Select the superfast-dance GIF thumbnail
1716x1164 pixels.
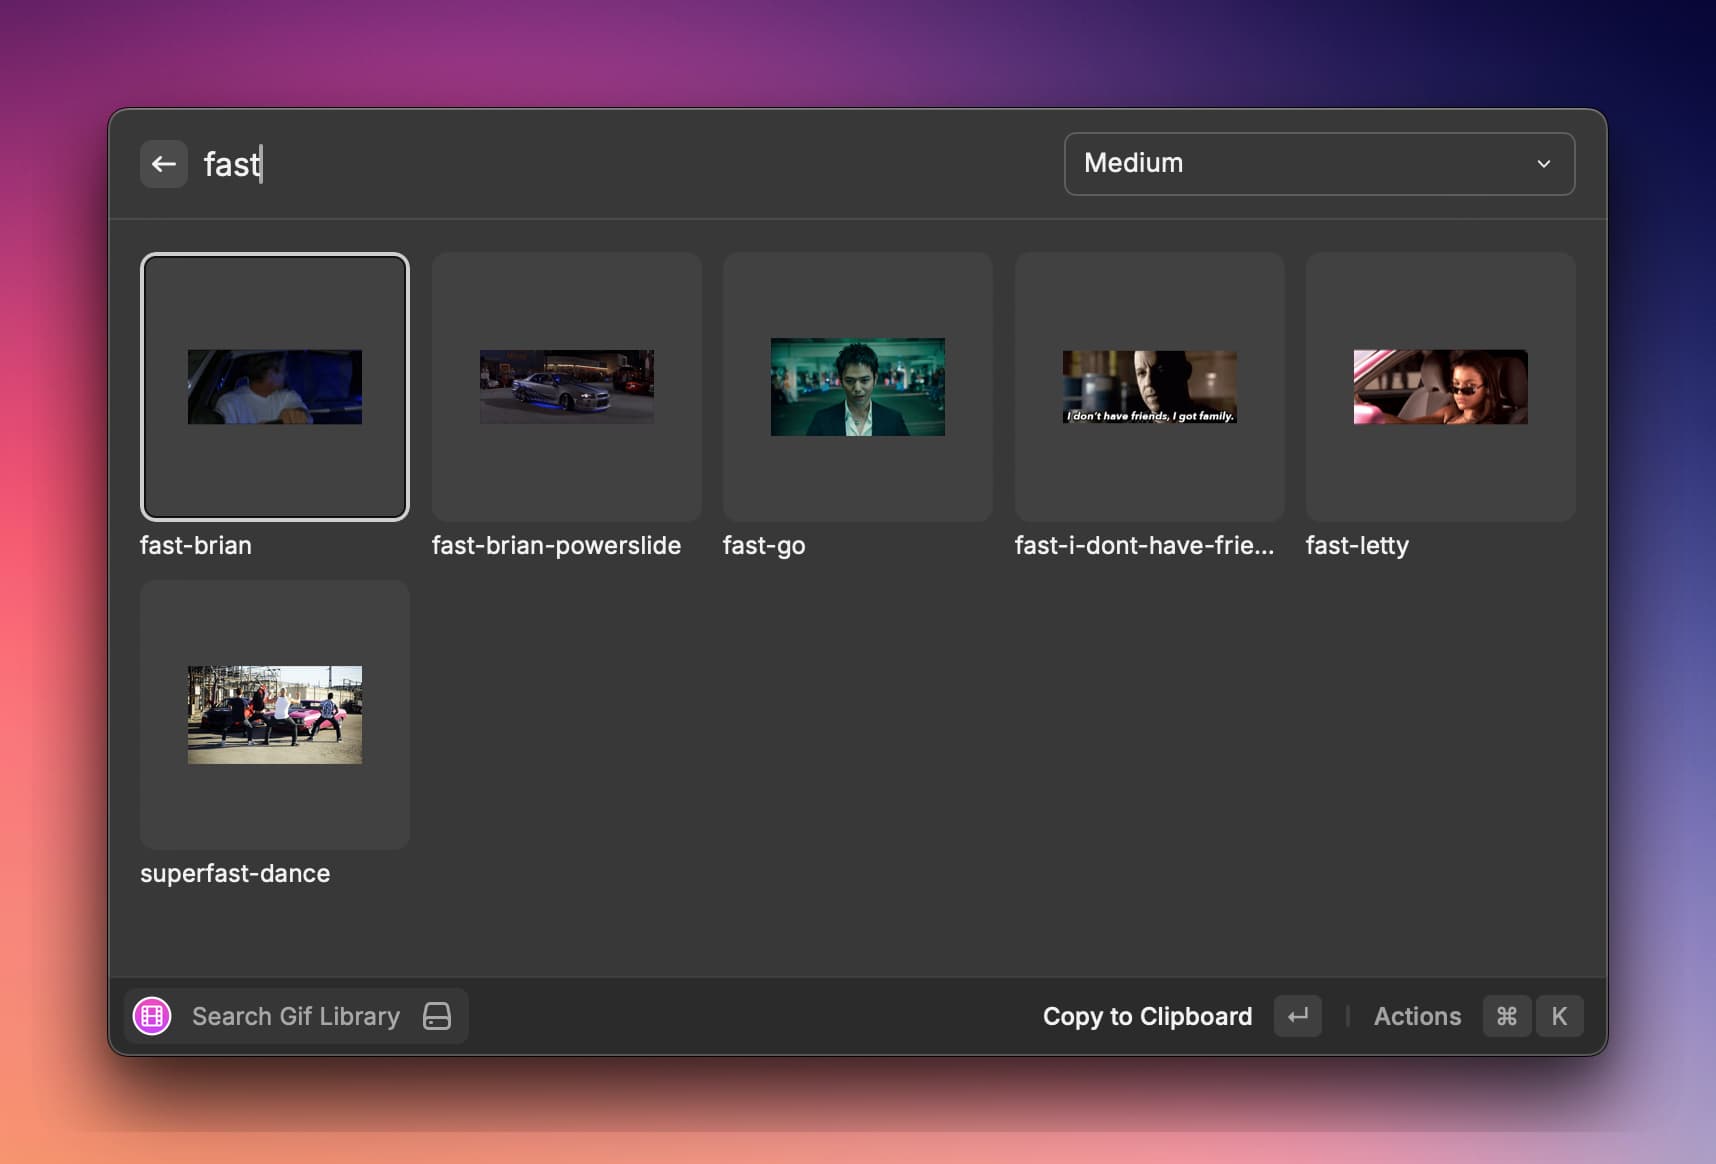pos(275,715)
